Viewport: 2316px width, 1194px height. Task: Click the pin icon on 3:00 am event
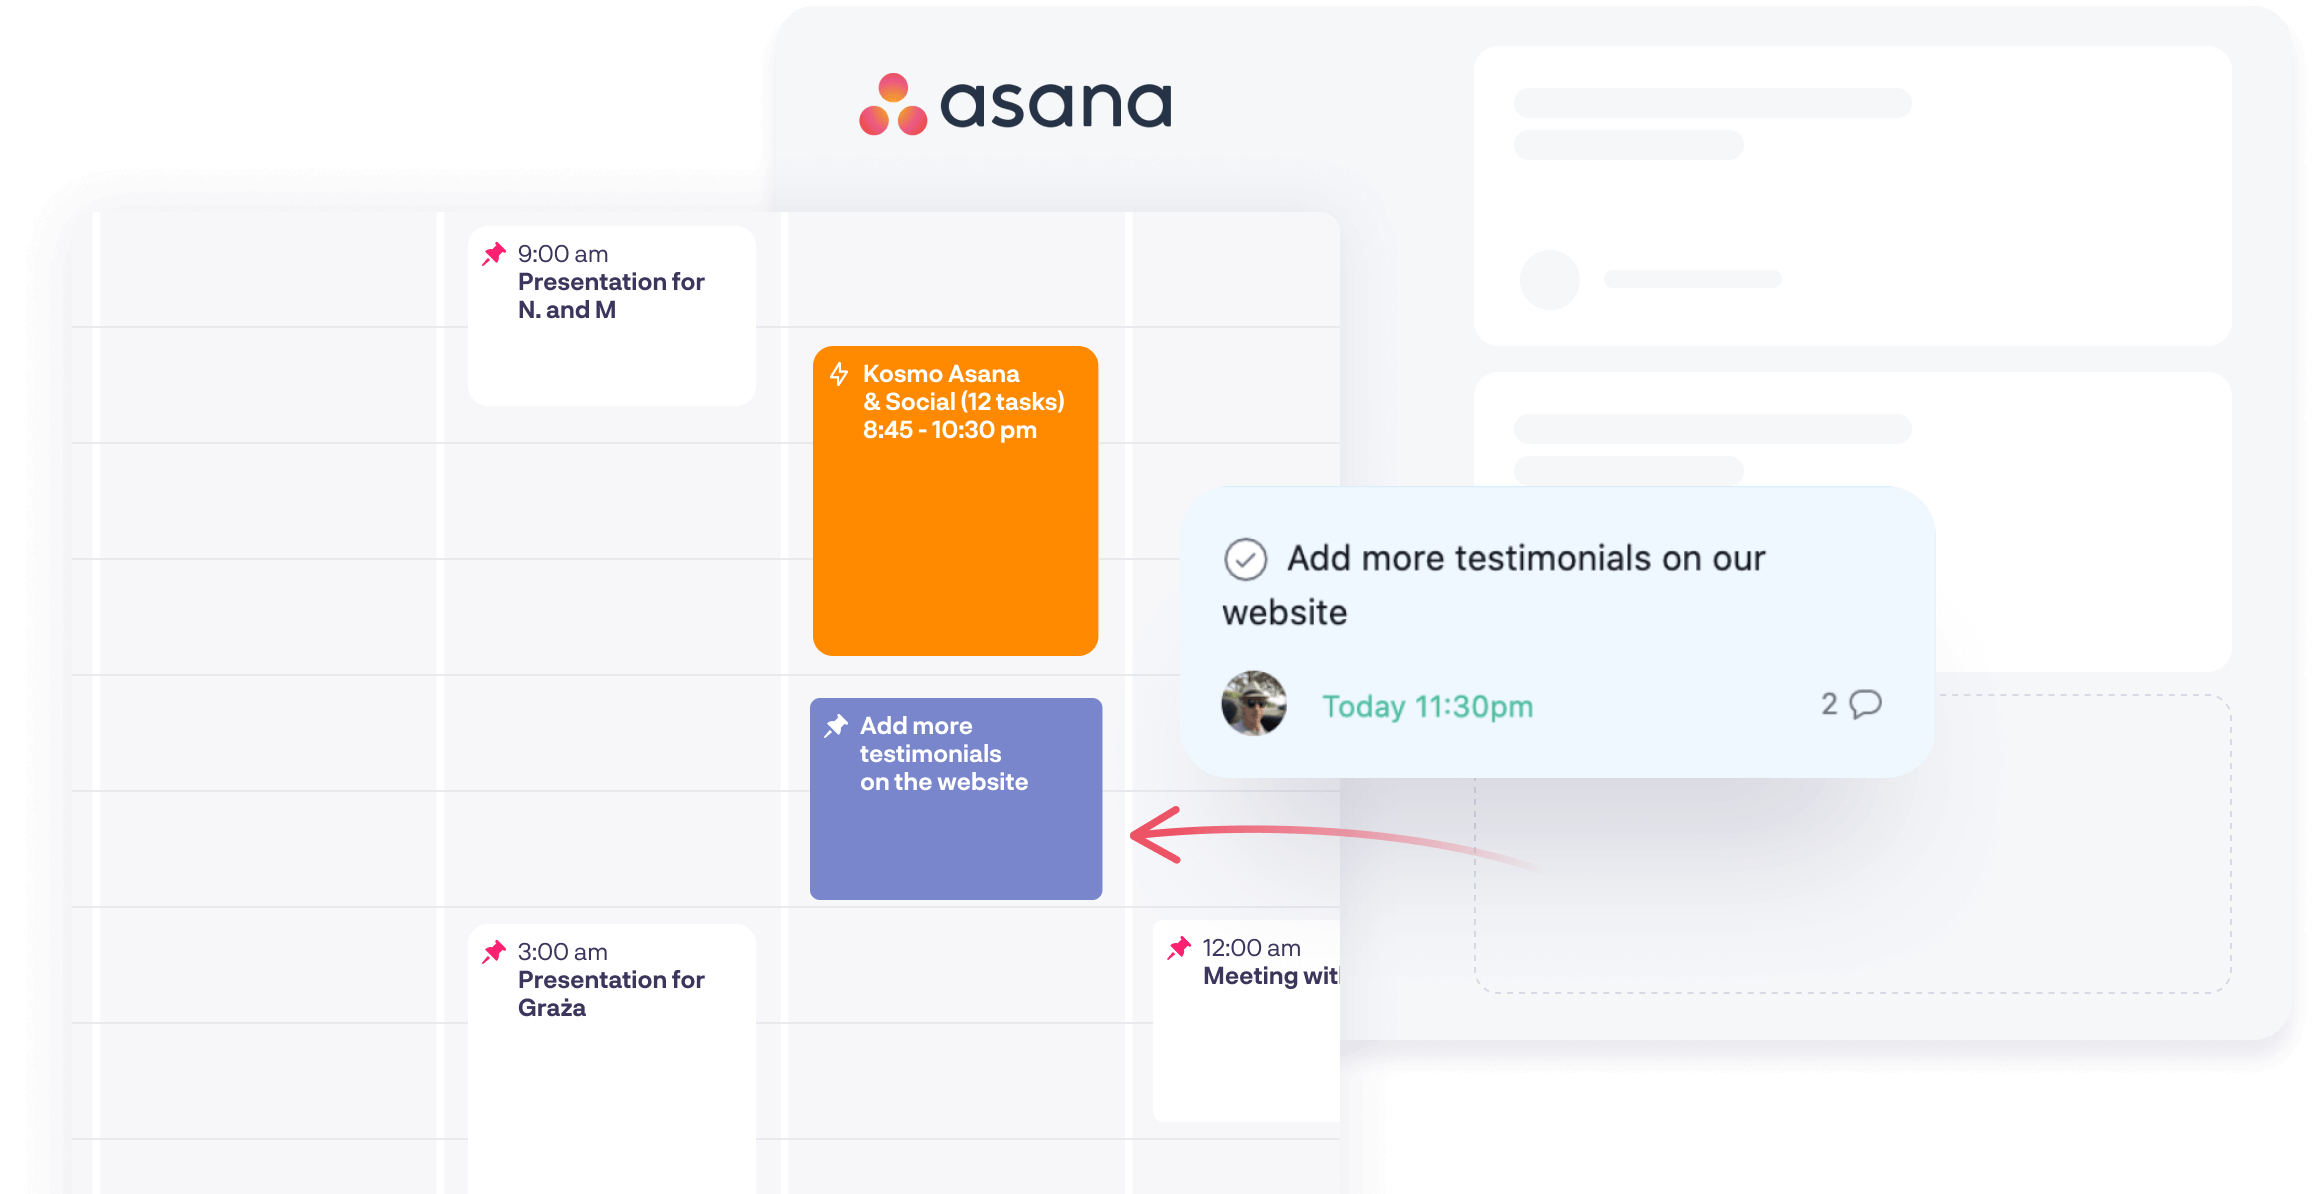pyautogui.click(x=494, y=952)
